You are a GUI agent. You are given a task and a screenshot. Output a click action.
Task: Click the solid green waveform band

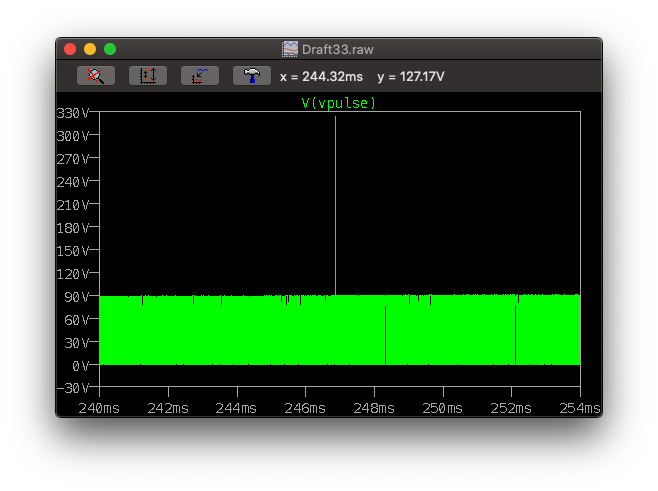click(x=340, y=330)
